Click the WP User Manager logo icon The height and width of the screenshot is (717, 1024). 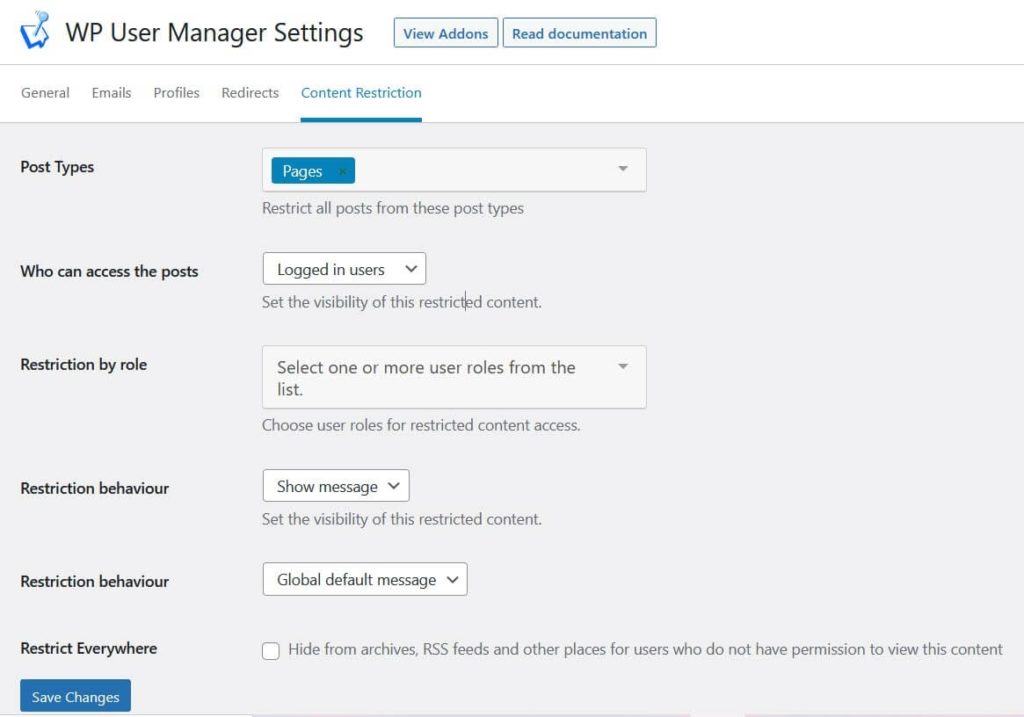tap(35, 31)
